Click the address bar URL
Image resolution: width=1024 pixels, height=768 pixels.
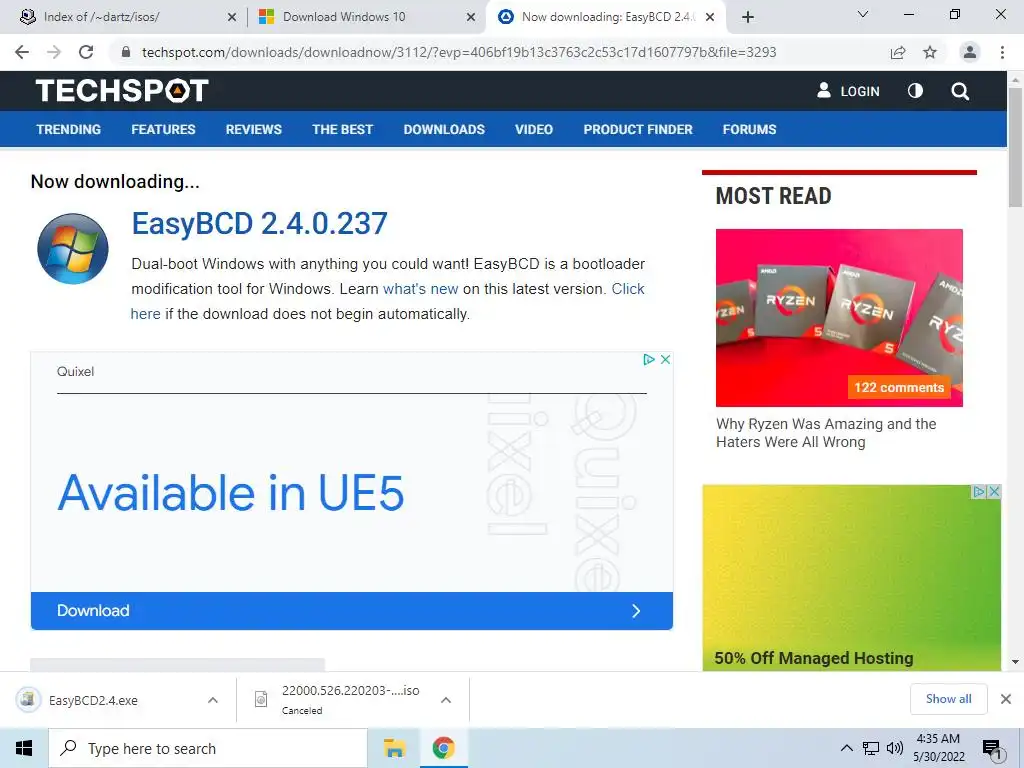click(x=458, y=52)
